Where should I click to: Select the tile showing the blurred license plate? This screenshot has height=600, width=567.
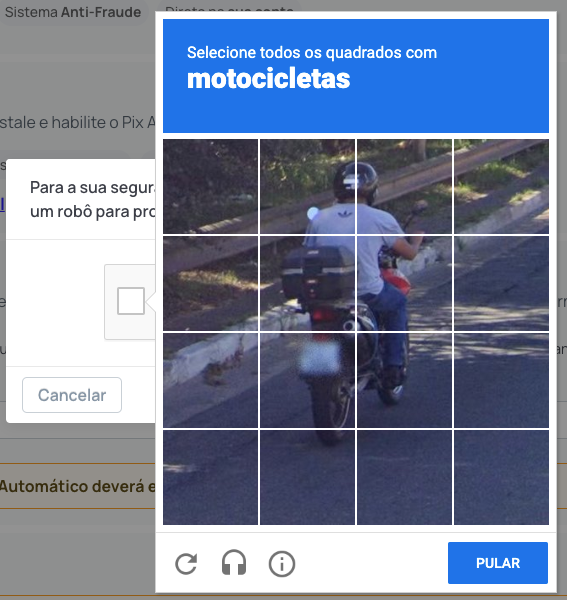[308, 380]
